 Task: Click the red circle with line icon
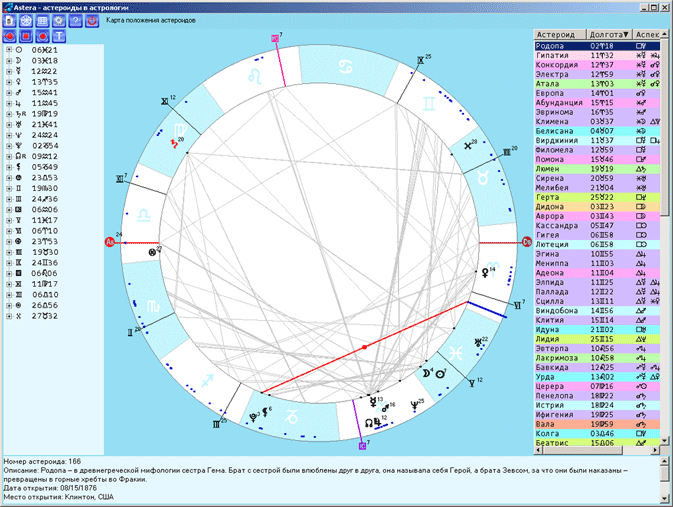[x=10, y=36]
